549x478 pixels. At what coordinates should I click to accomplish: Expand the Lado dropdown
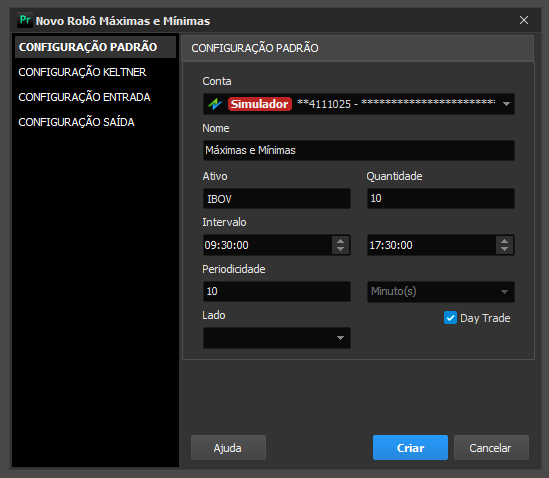coord(277,338)
